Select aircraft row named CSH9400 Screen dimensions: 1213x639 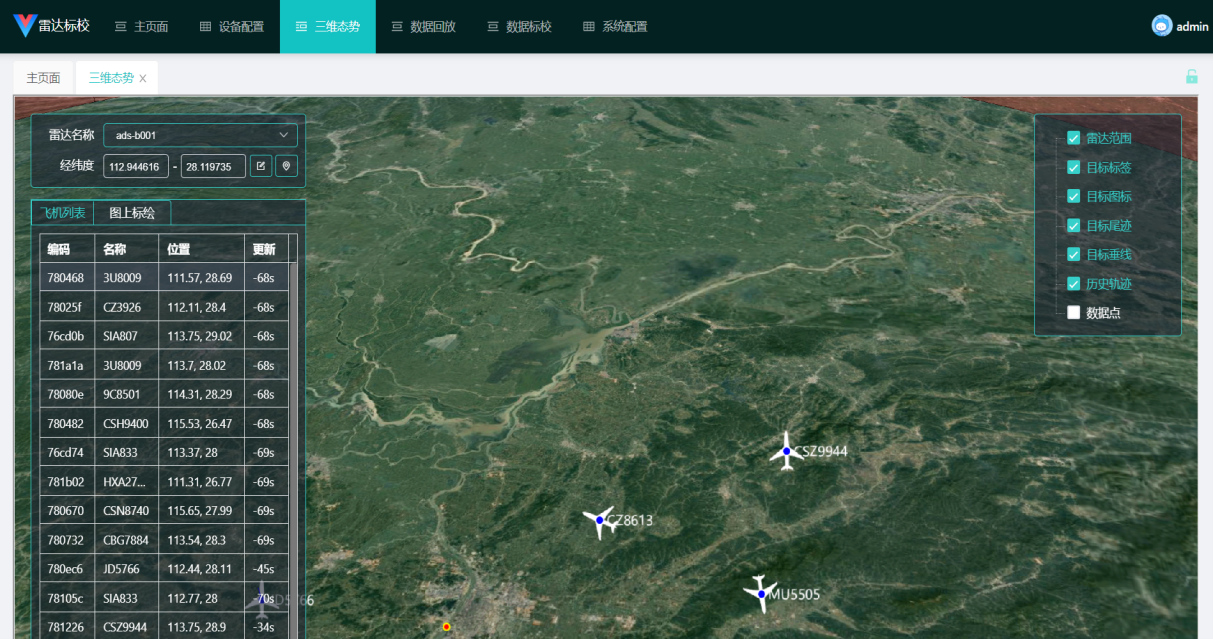(x=164, y=423)
